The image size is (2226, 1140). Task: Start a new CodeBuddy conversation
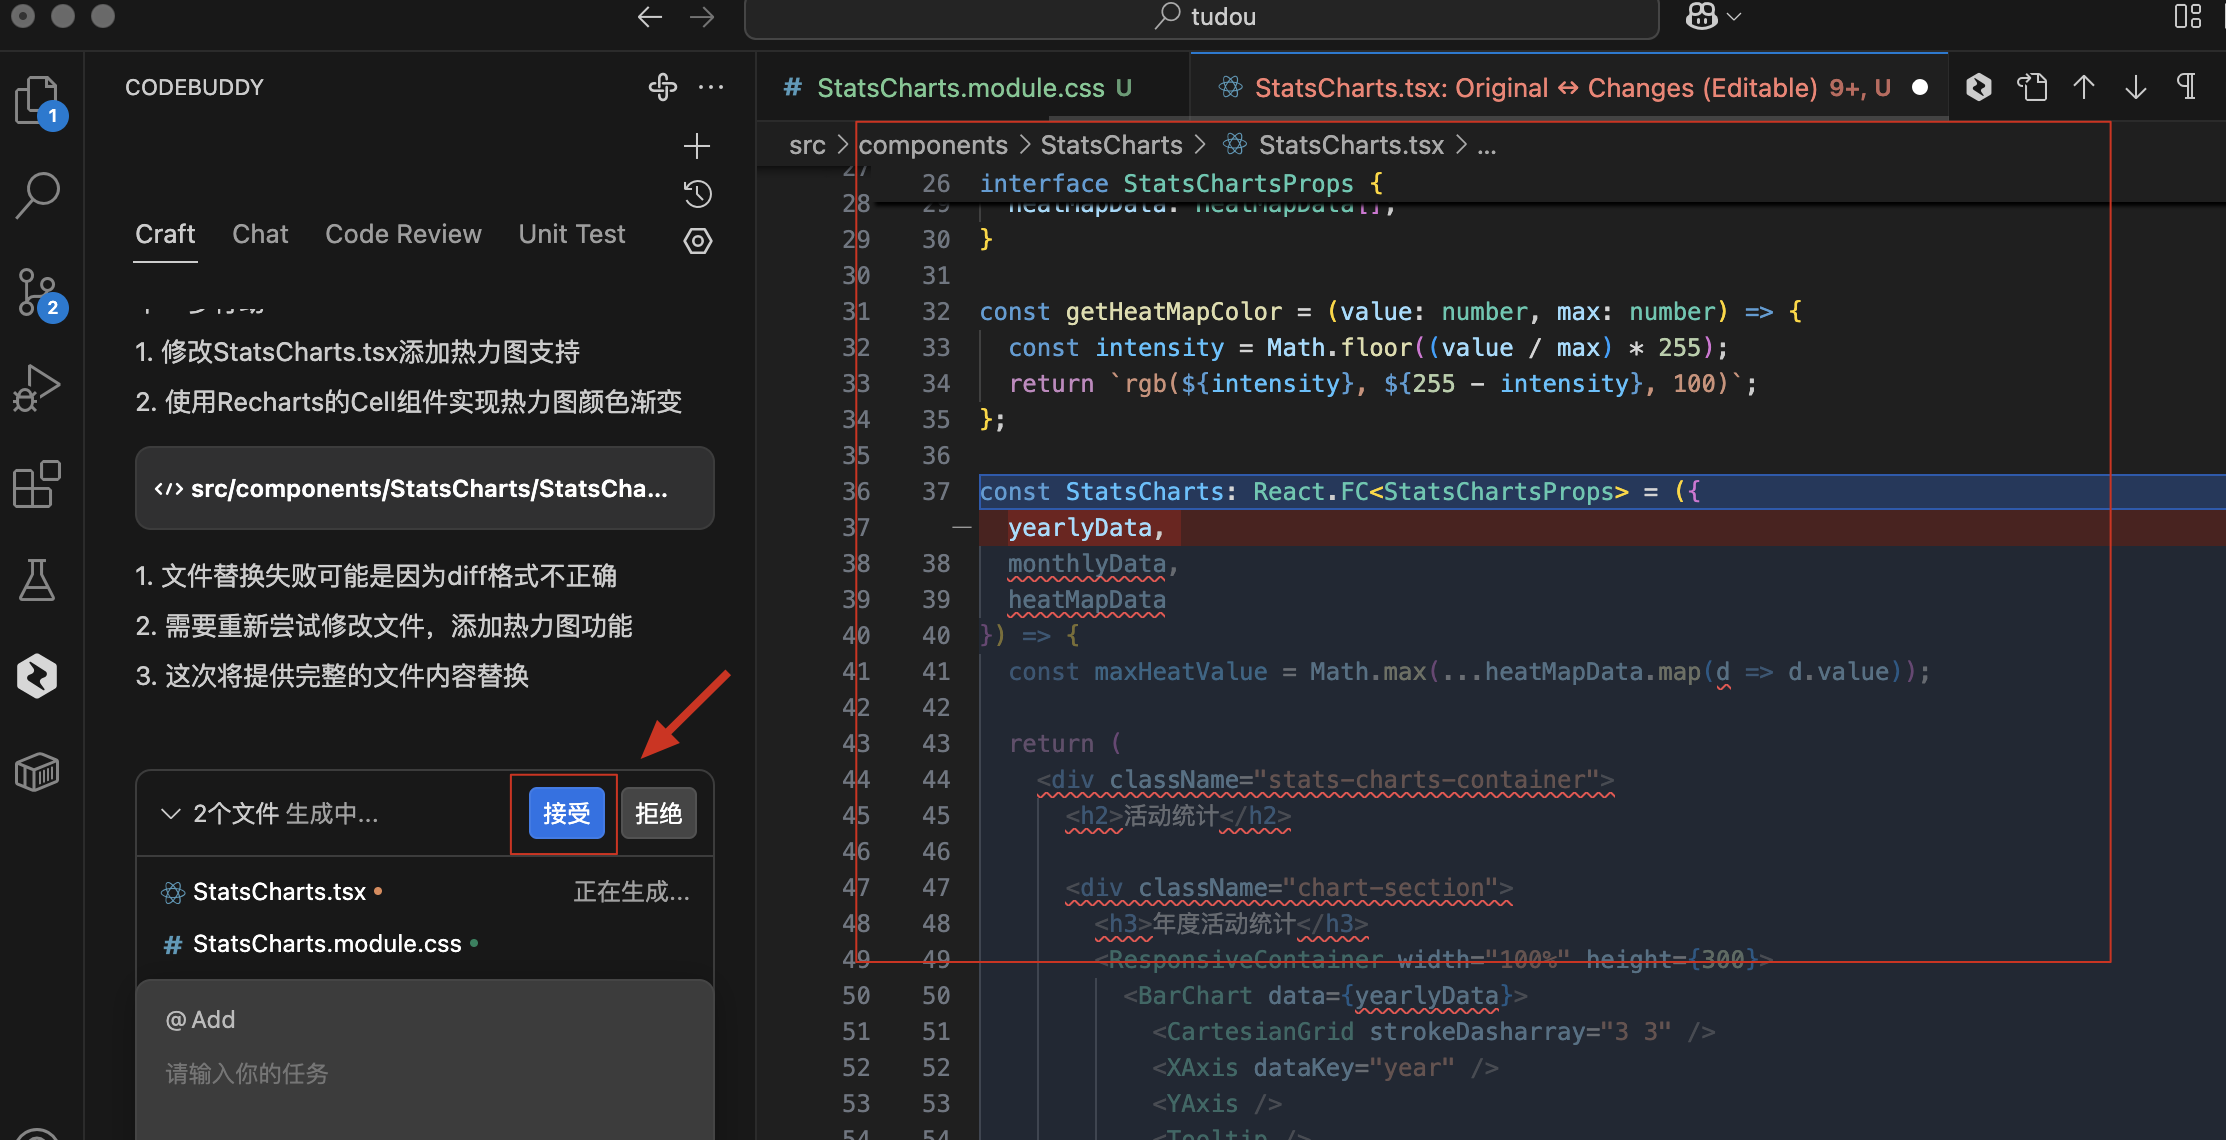click(696, 146)
